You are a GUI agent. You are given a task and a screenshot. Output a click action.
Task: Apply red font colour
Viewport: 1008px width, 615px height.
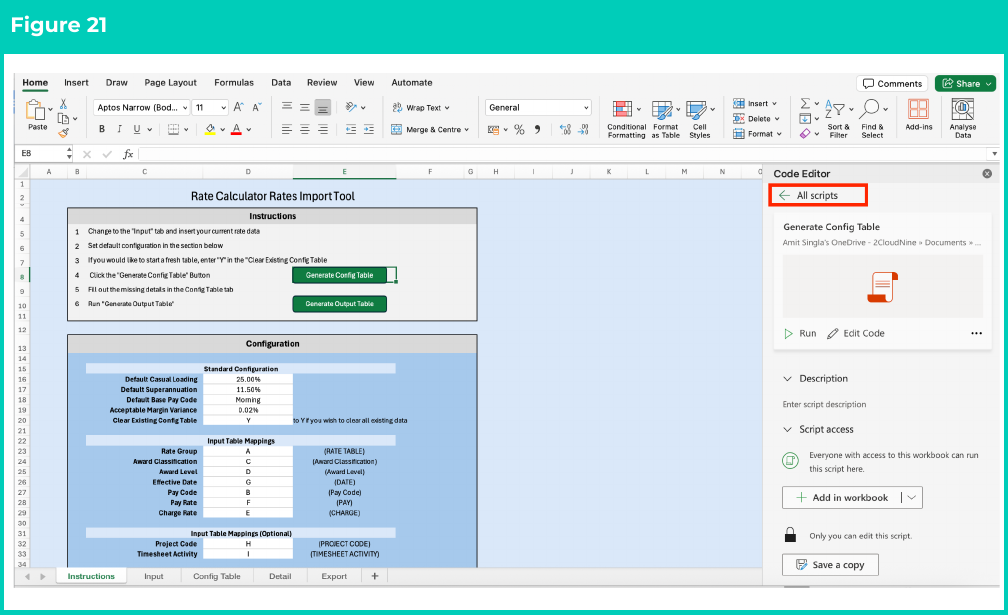(x=237, y=129)
